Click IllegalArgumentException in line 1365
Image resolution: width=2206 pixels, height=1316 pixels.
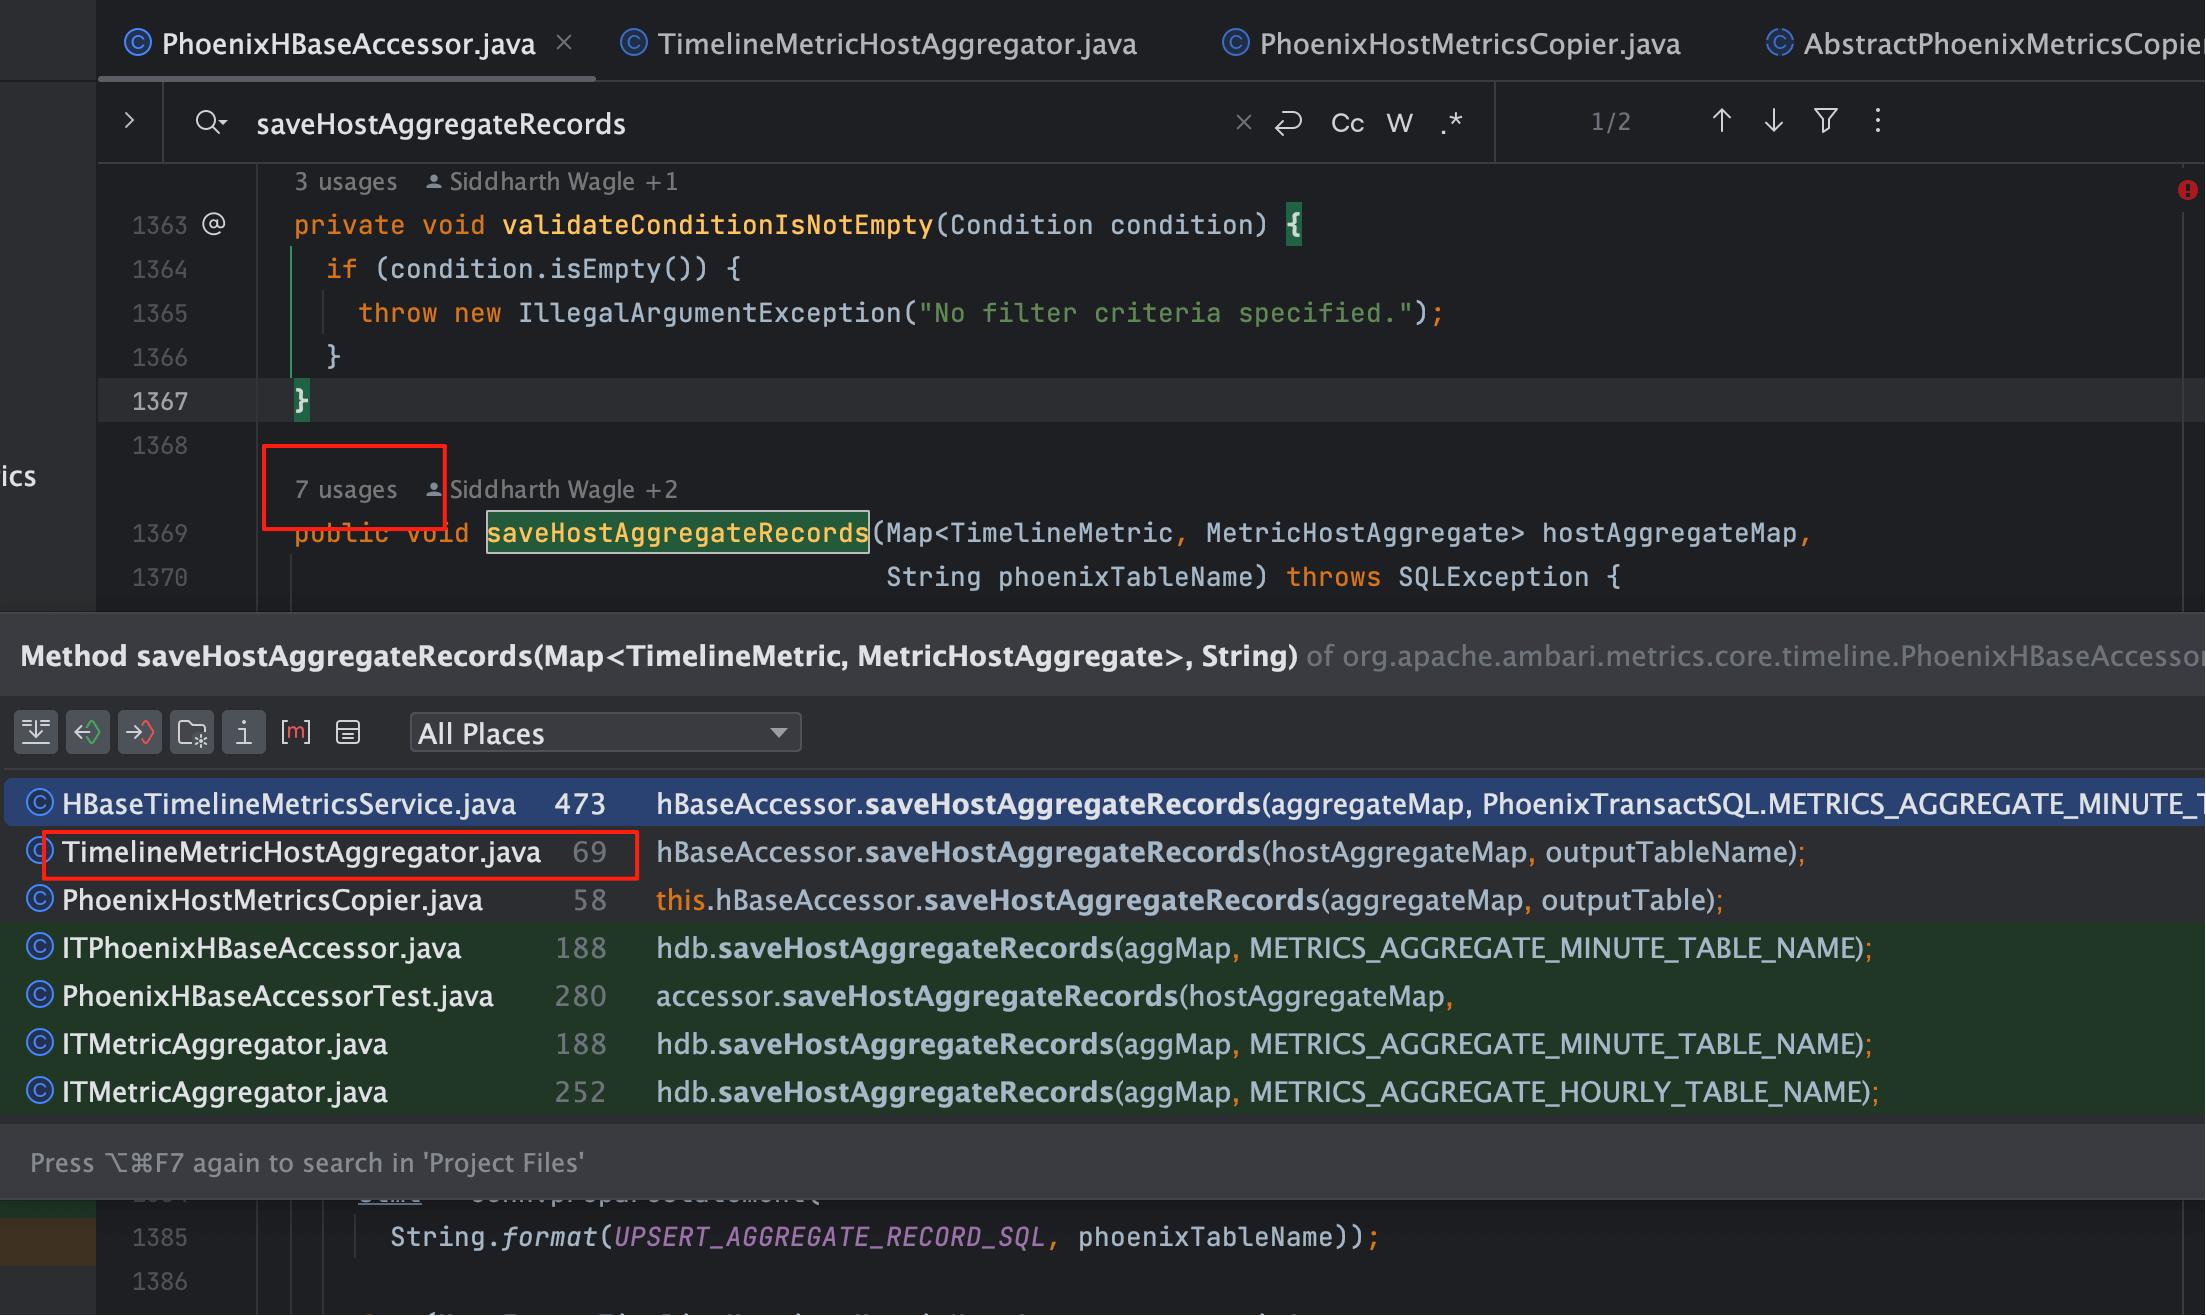(710, 313)
